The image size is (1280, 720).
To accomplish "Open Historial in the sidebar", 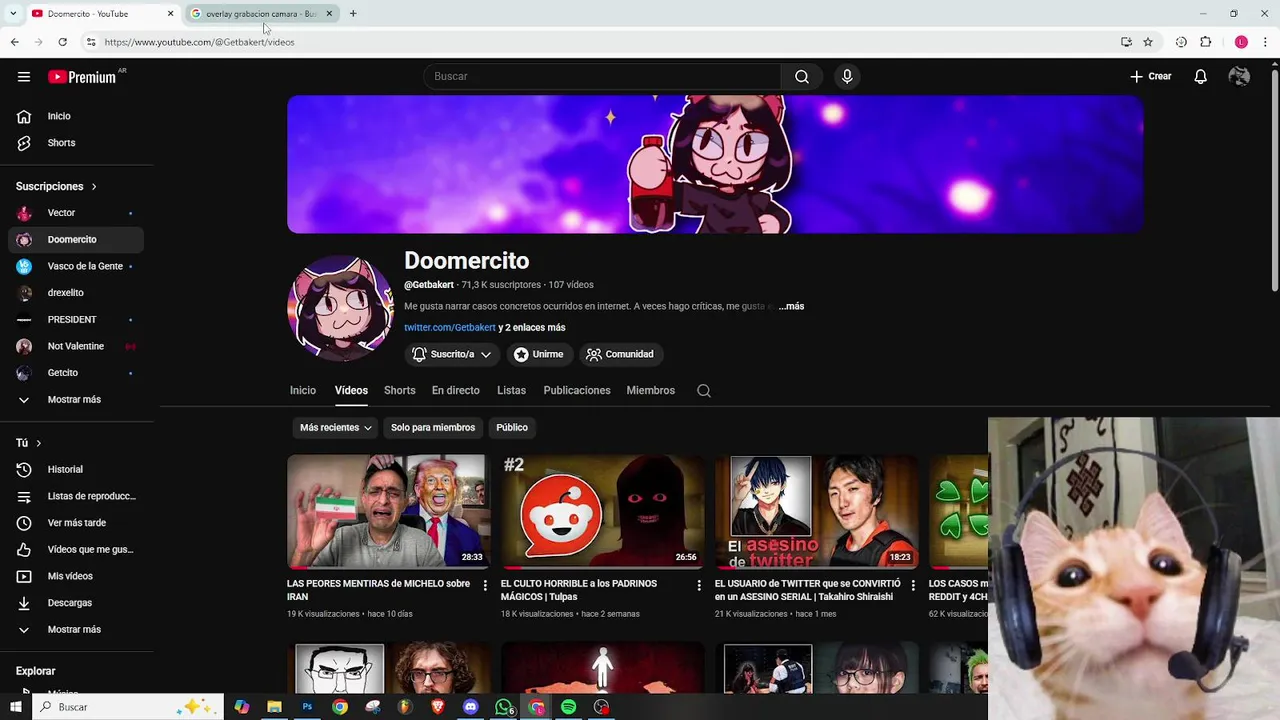I will [x=76, y=470].
